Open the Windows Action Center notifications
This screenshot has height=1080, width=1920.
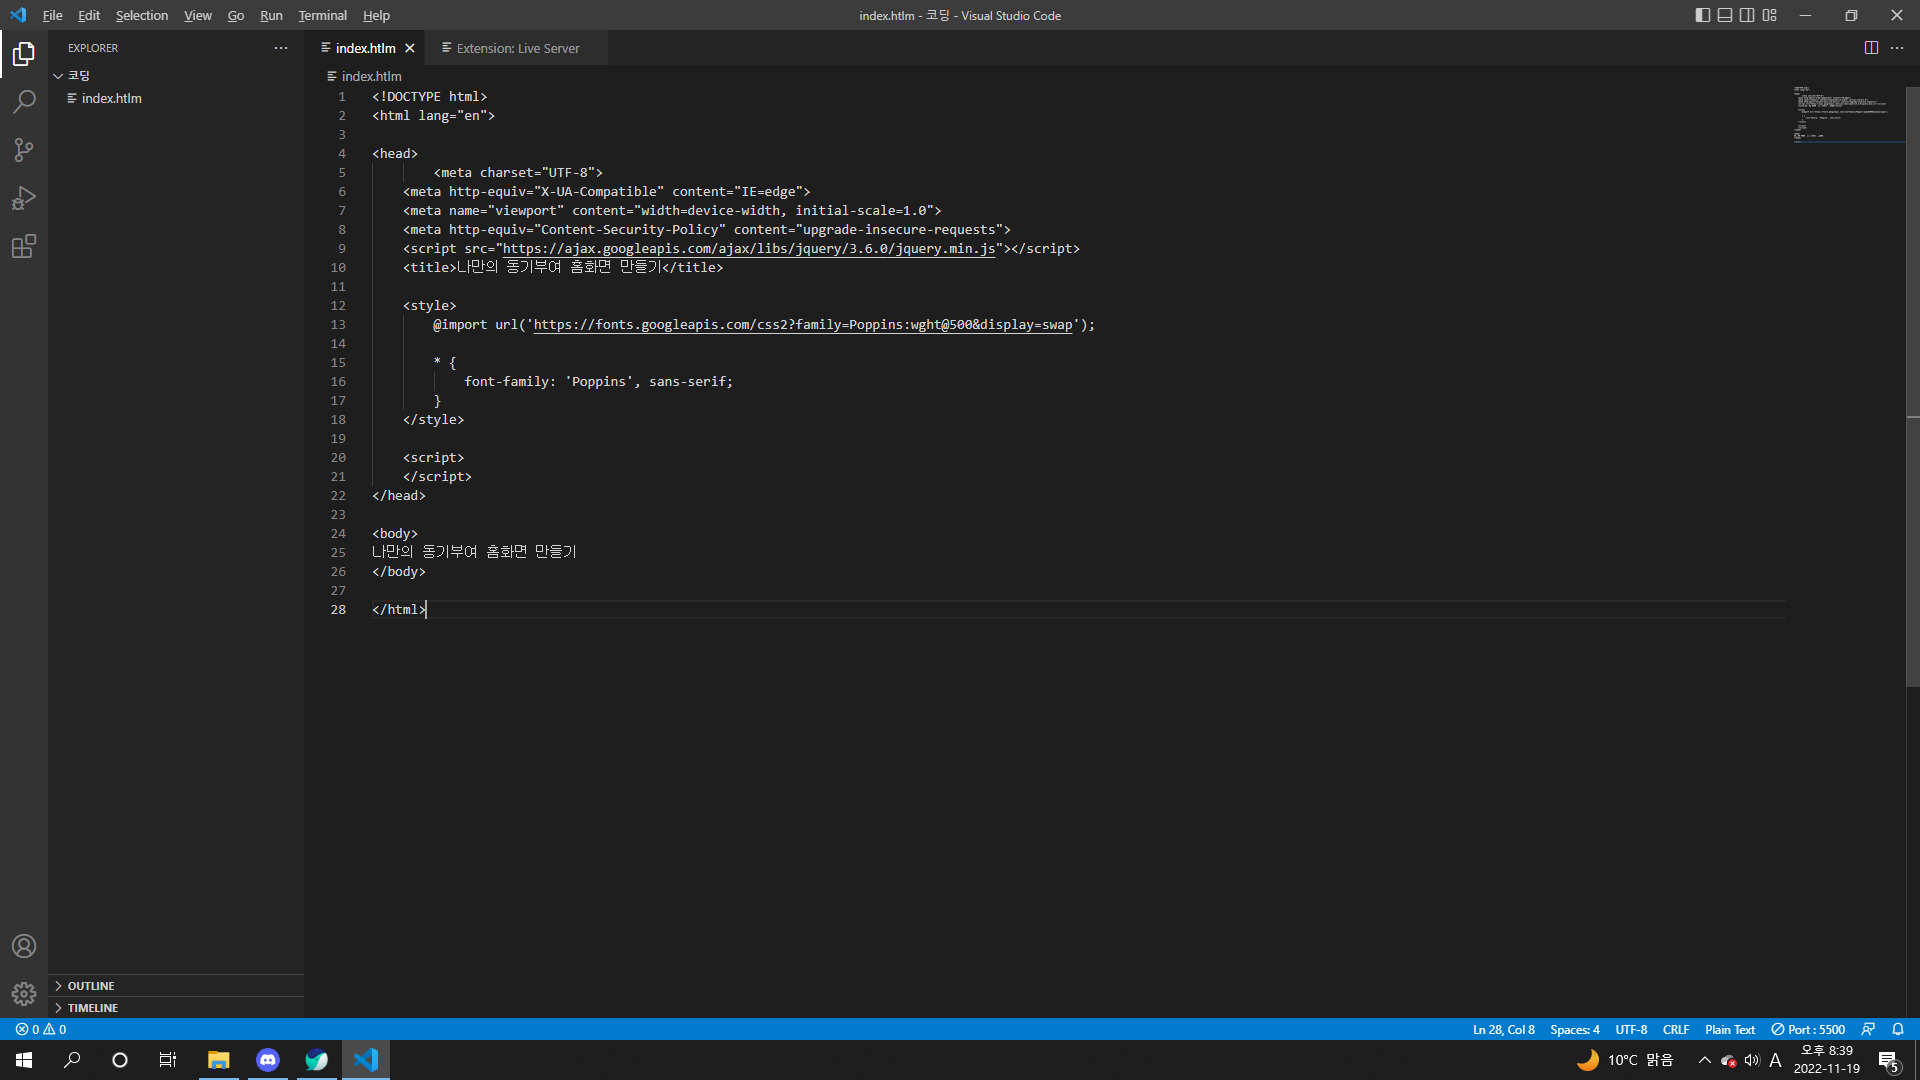pyautogui.click(x=1889, y=1061)
